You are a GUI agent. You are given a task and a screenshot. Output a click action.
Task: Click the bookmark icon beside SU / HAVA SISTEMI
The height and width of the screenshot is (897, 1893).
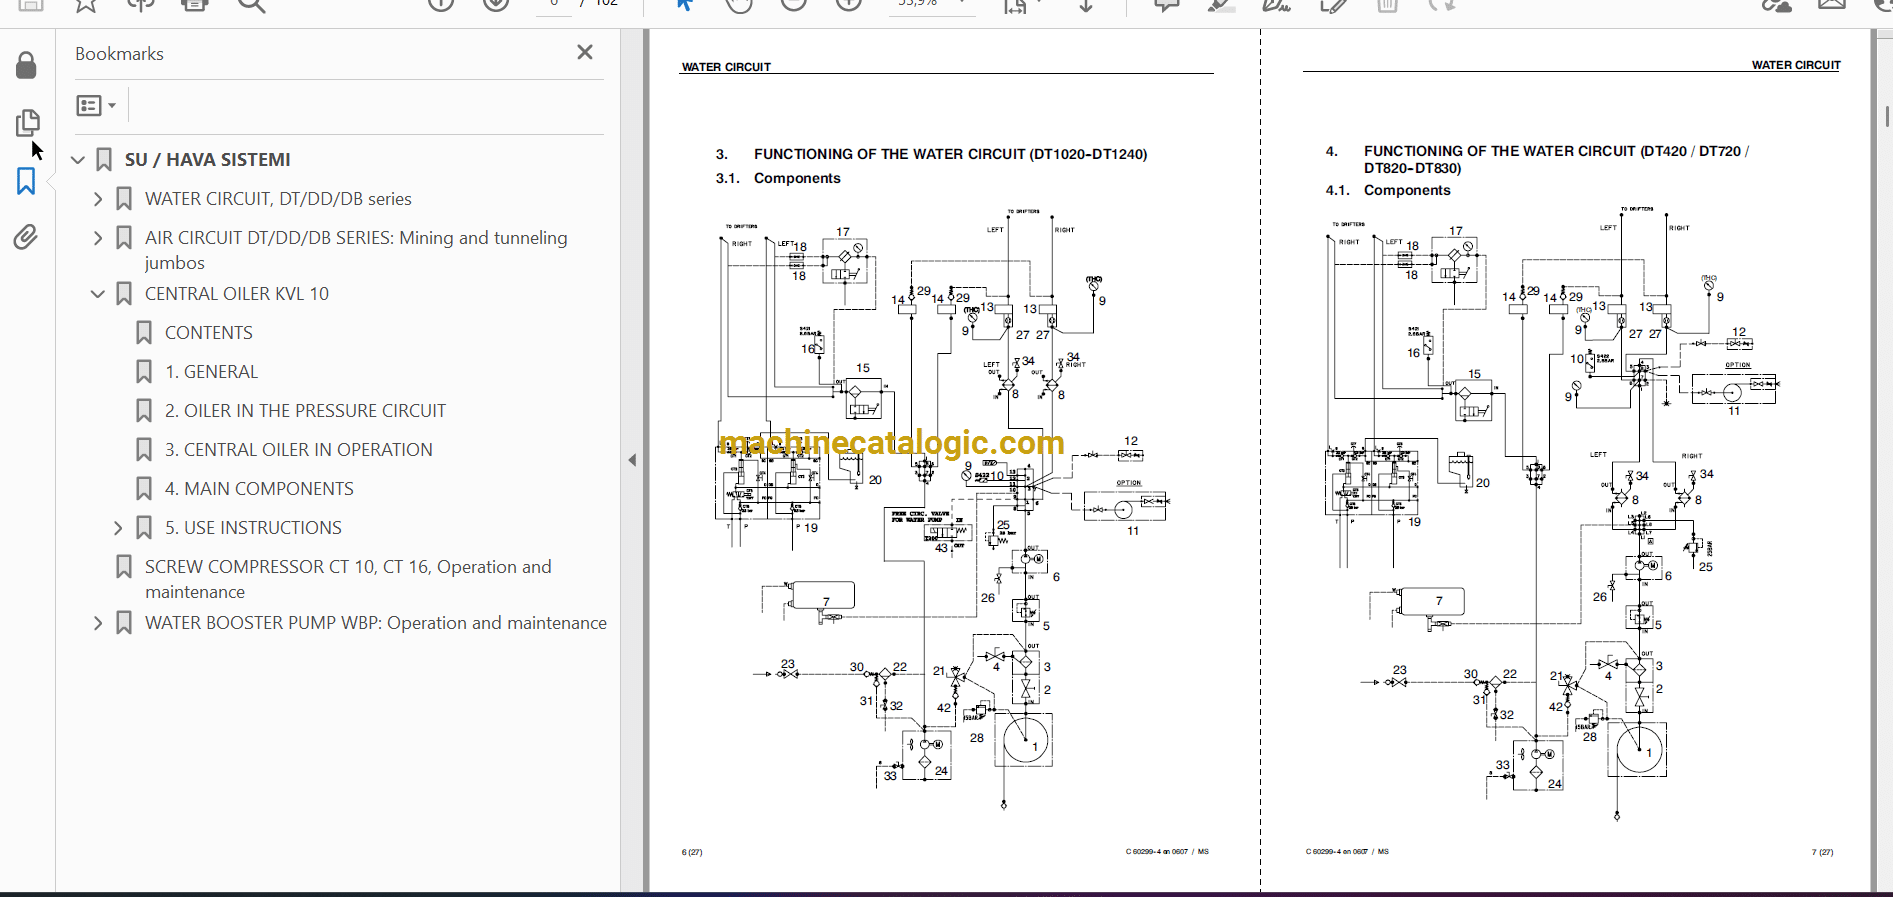pyautogui.click(x=104, y=160)
